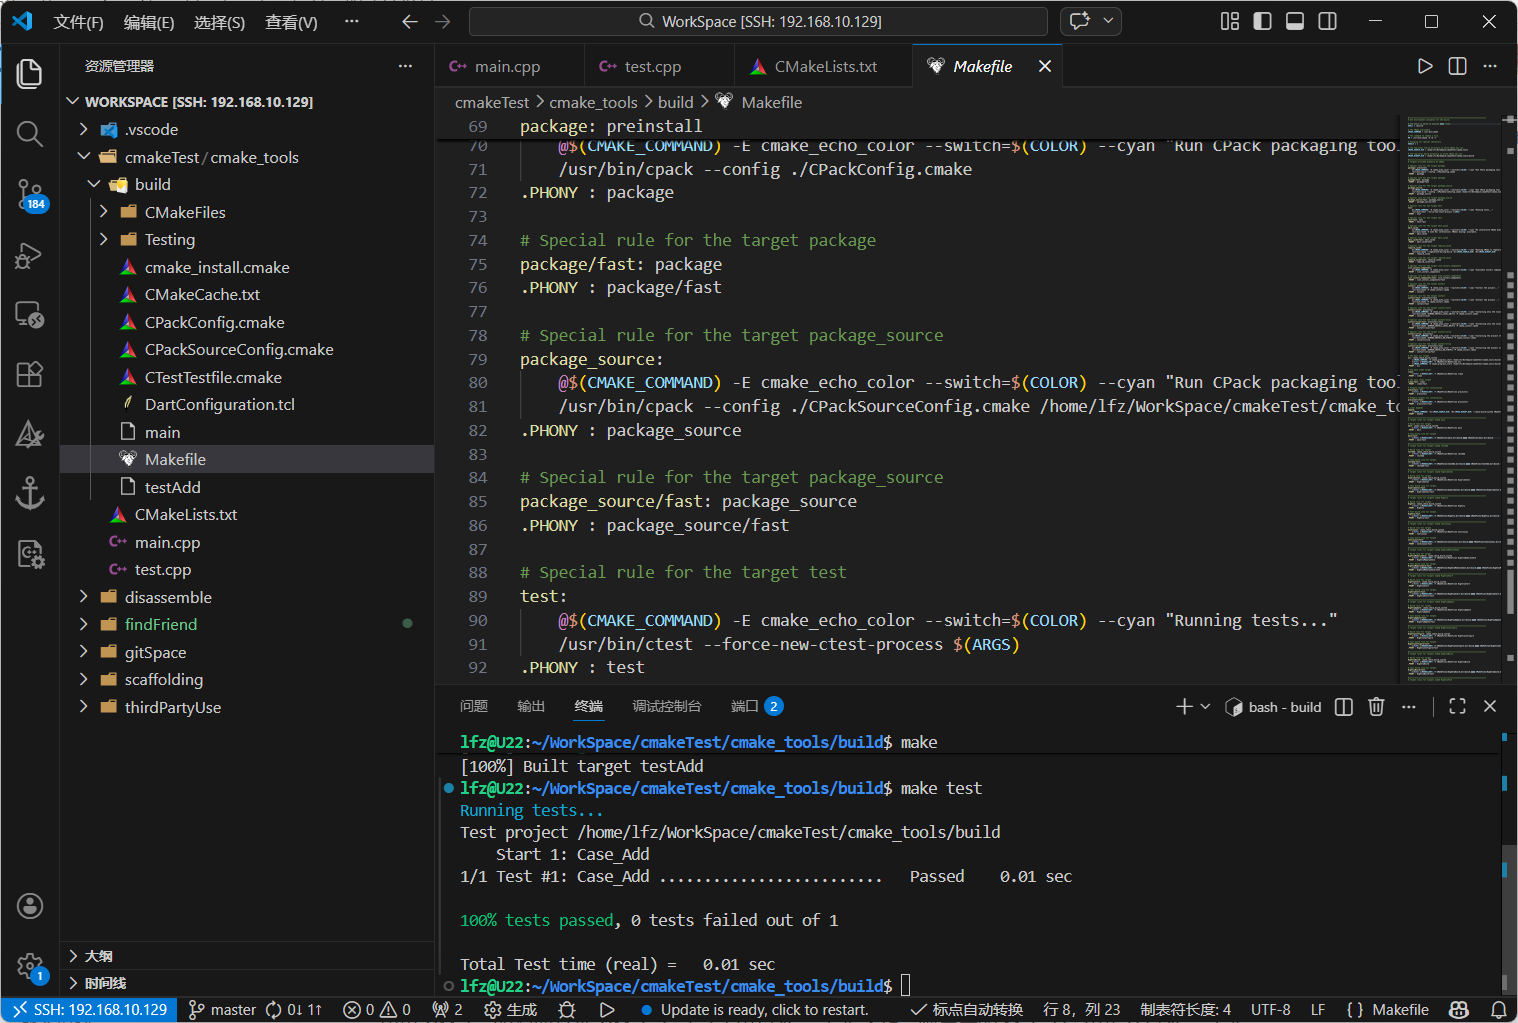Expand the .vscode folder
The image size is (1518, 1023).
pyautogui.click(x=84, y=129)
